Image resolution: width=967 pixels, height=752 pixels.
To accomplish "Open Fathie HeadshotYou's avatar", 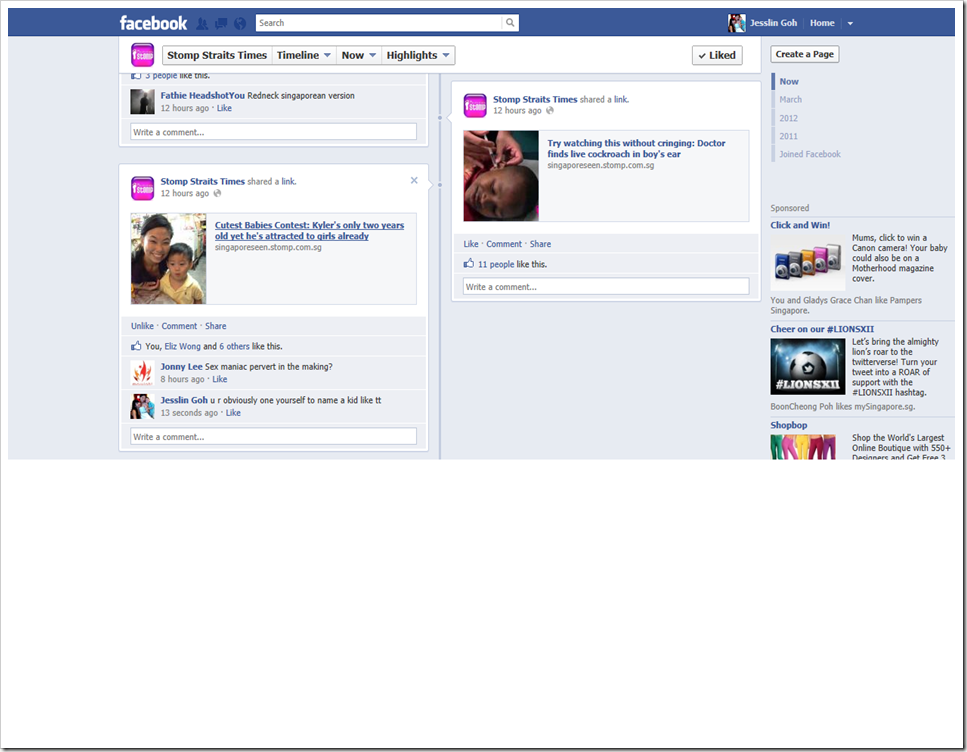I will (x=142, y=102).
